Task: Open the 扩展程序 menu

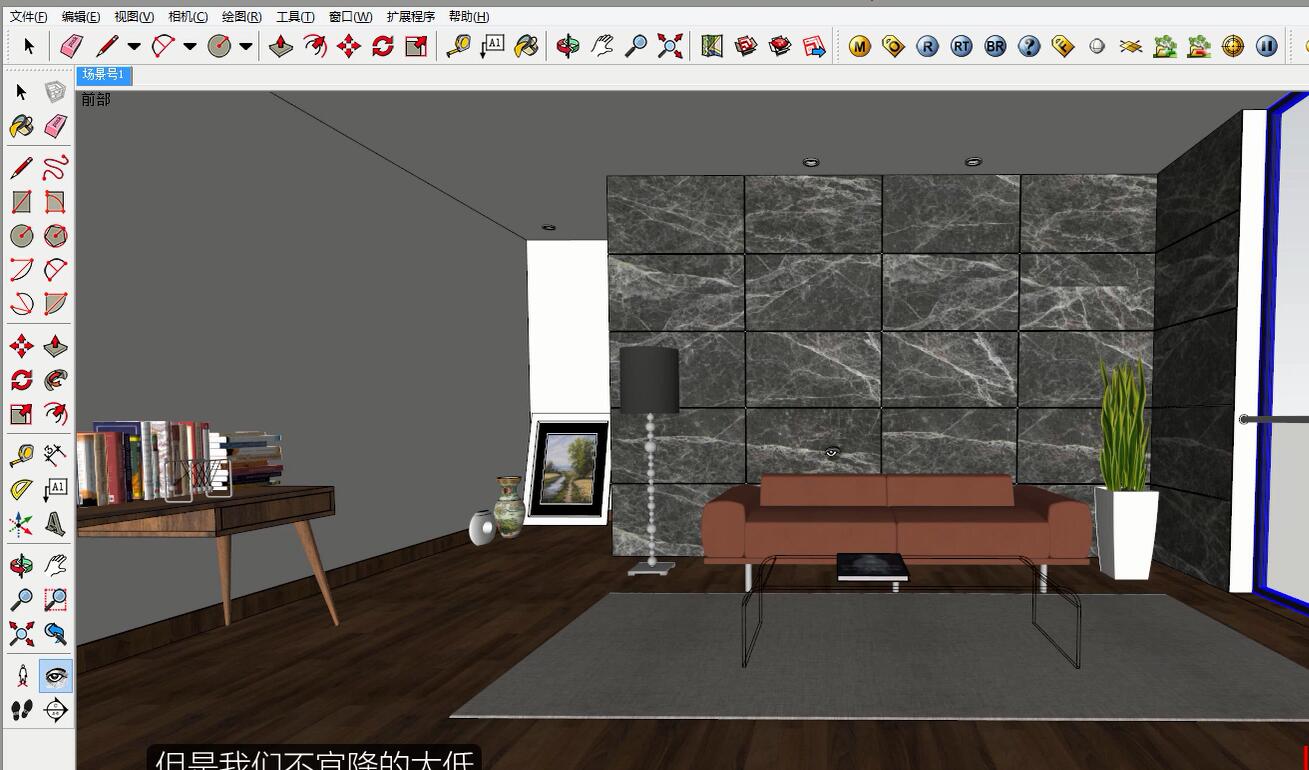Action: pos(410,17)
